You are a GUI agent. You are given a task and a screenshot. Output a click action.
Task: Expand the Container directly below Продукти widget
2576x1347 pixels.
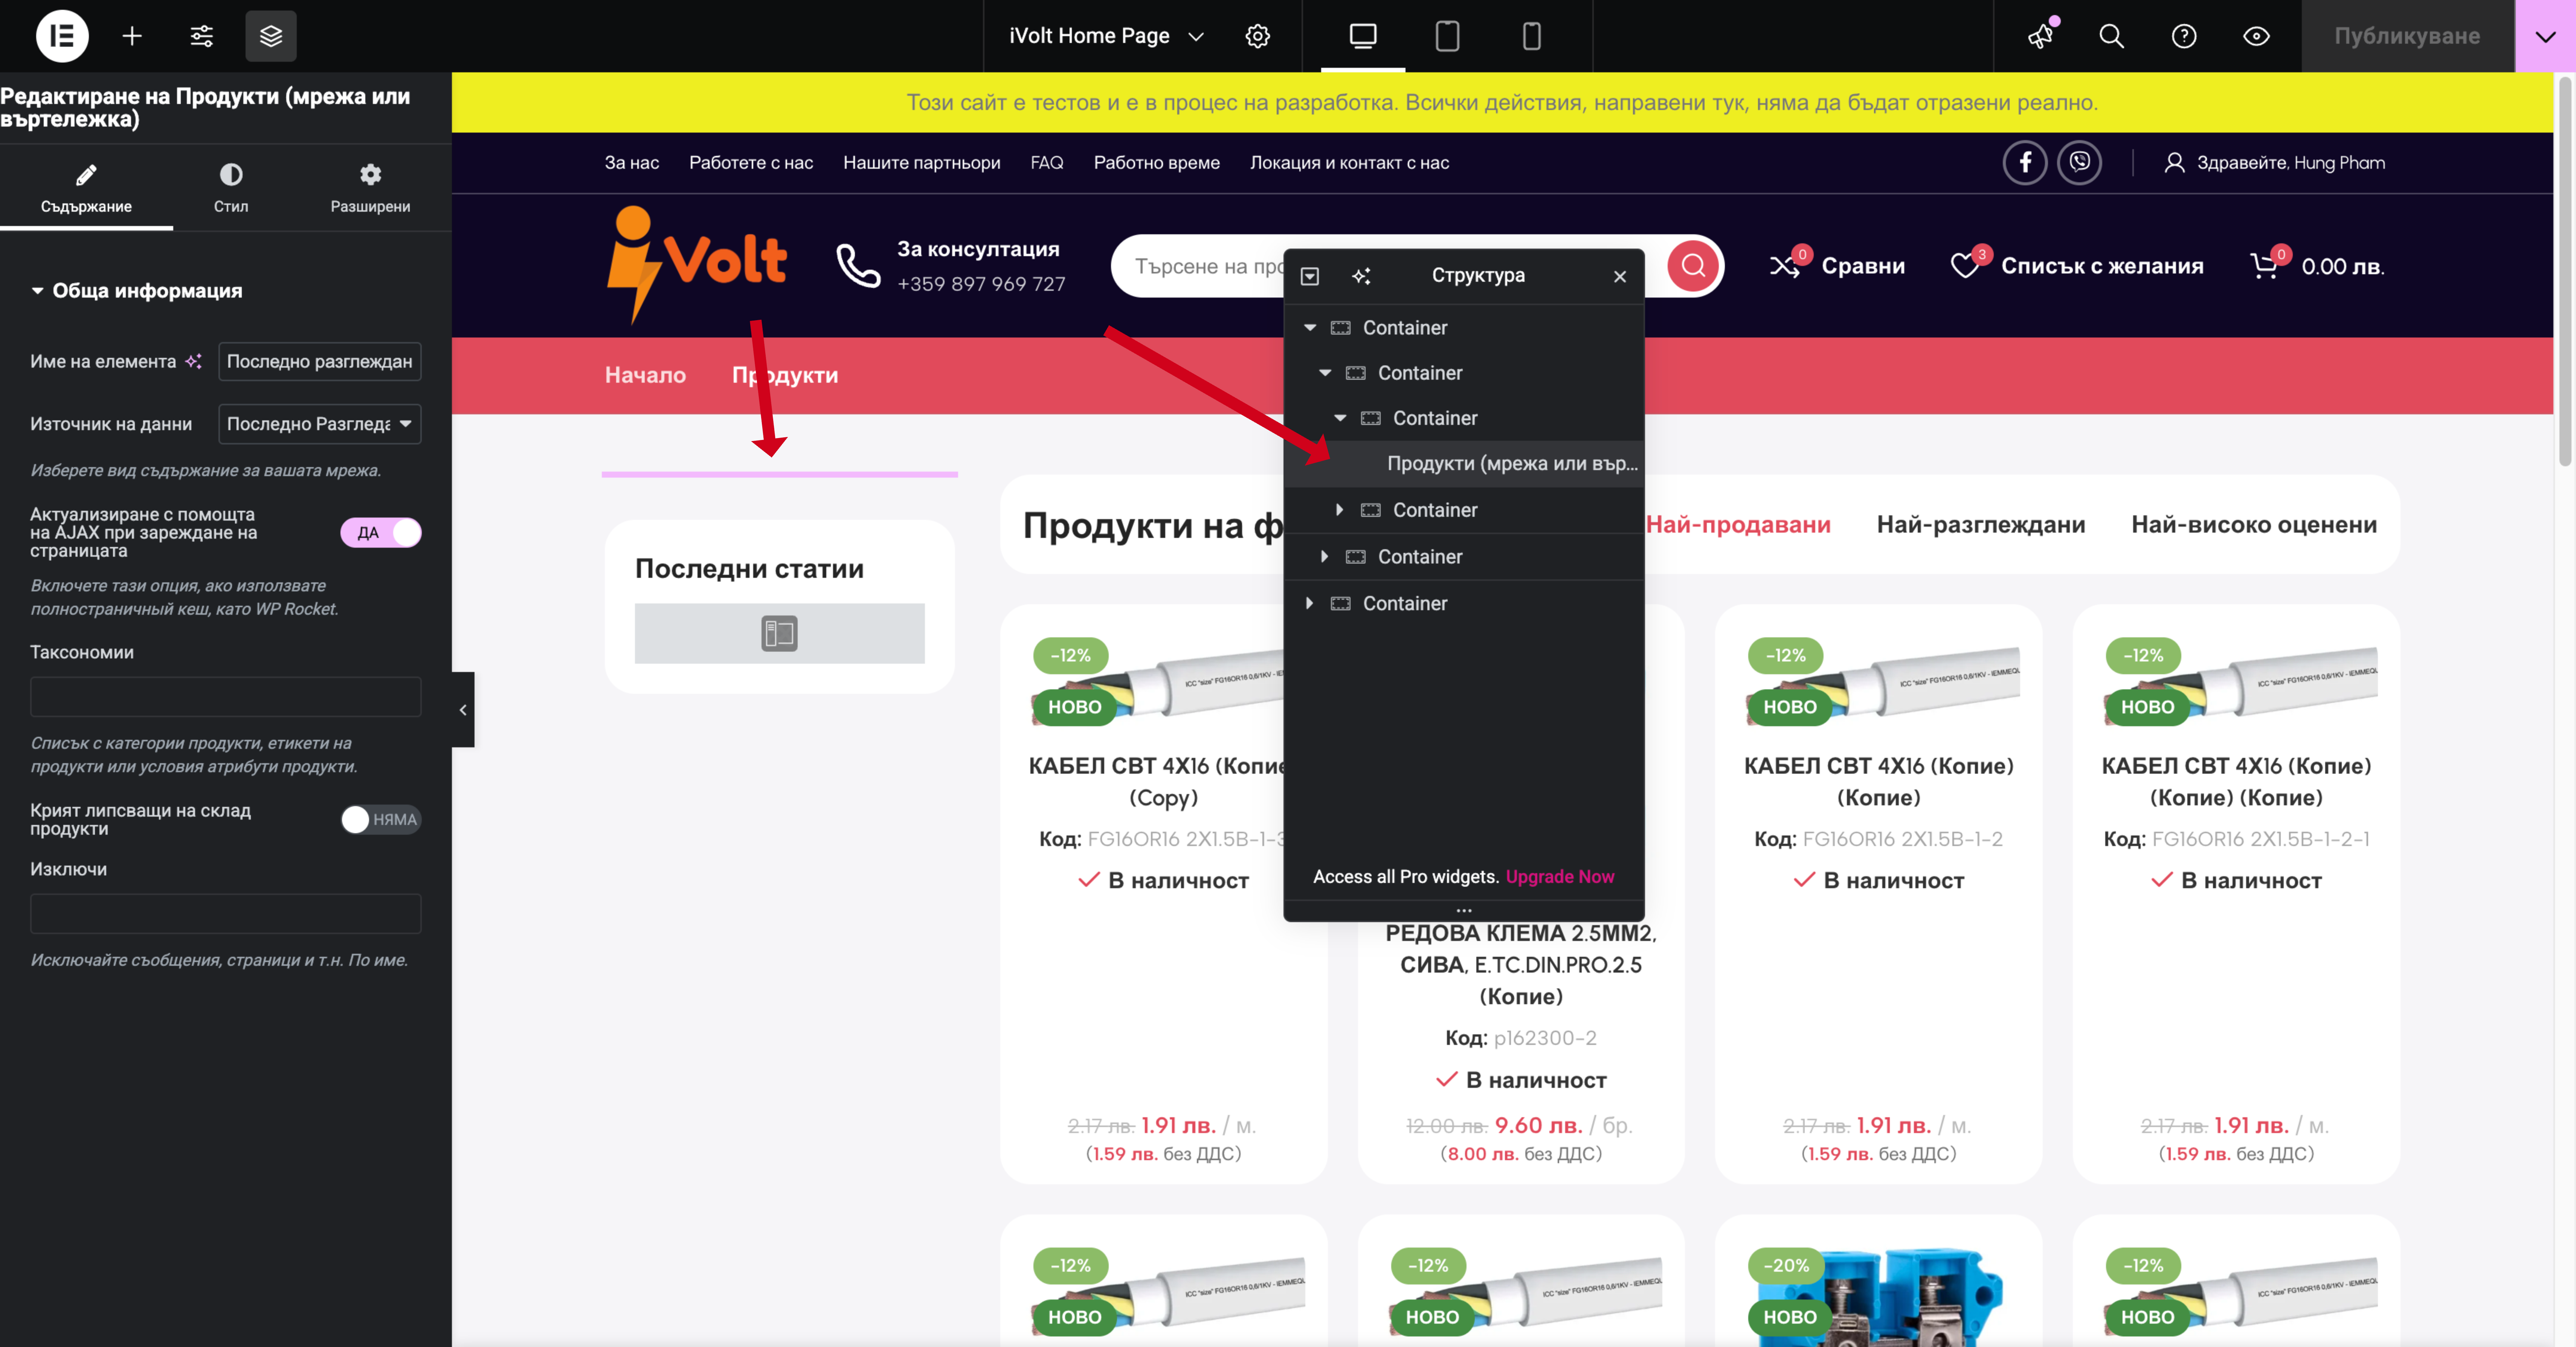click(1340, 510)
